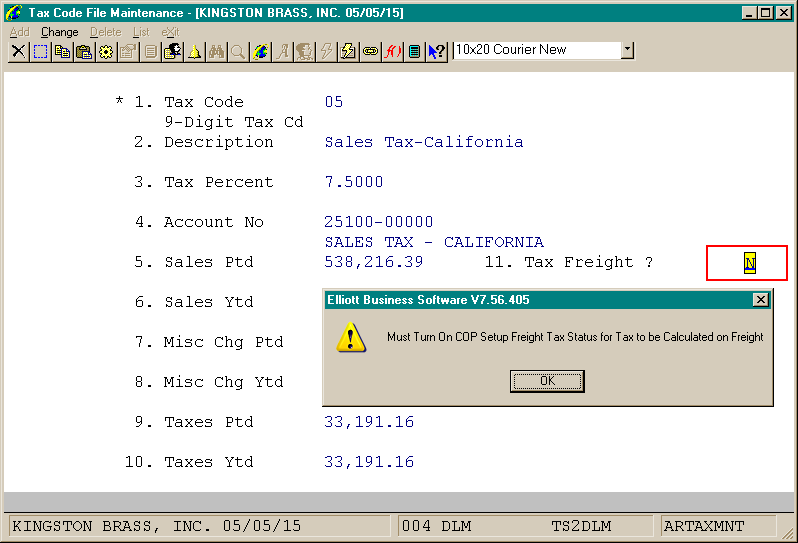Click Taxes Ptd value 33,191.16
The image size is (798, 543).
coord(369,422)
